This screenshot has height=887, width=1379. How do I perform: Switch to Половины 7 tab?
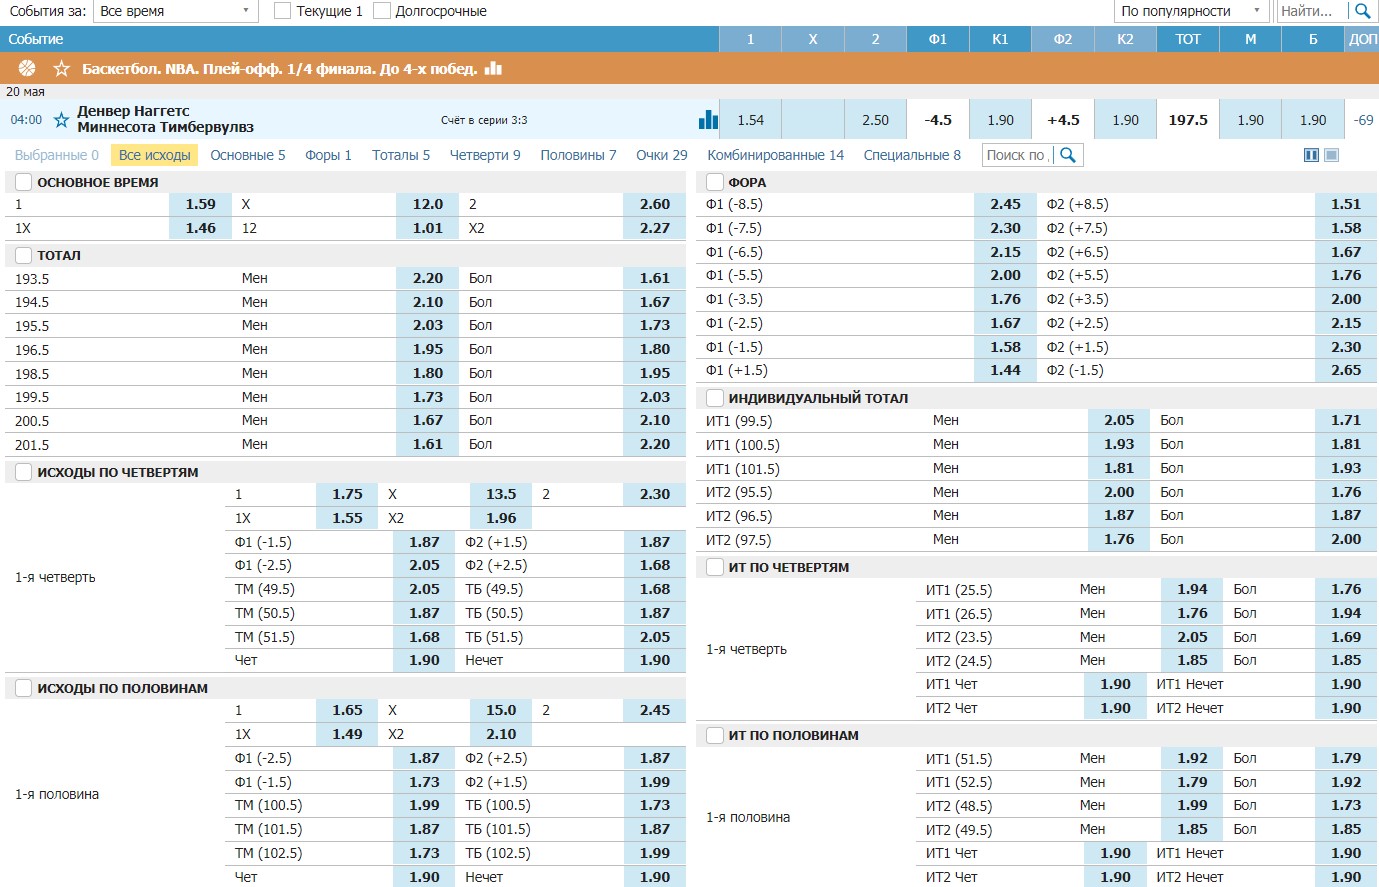click(578, 155)
